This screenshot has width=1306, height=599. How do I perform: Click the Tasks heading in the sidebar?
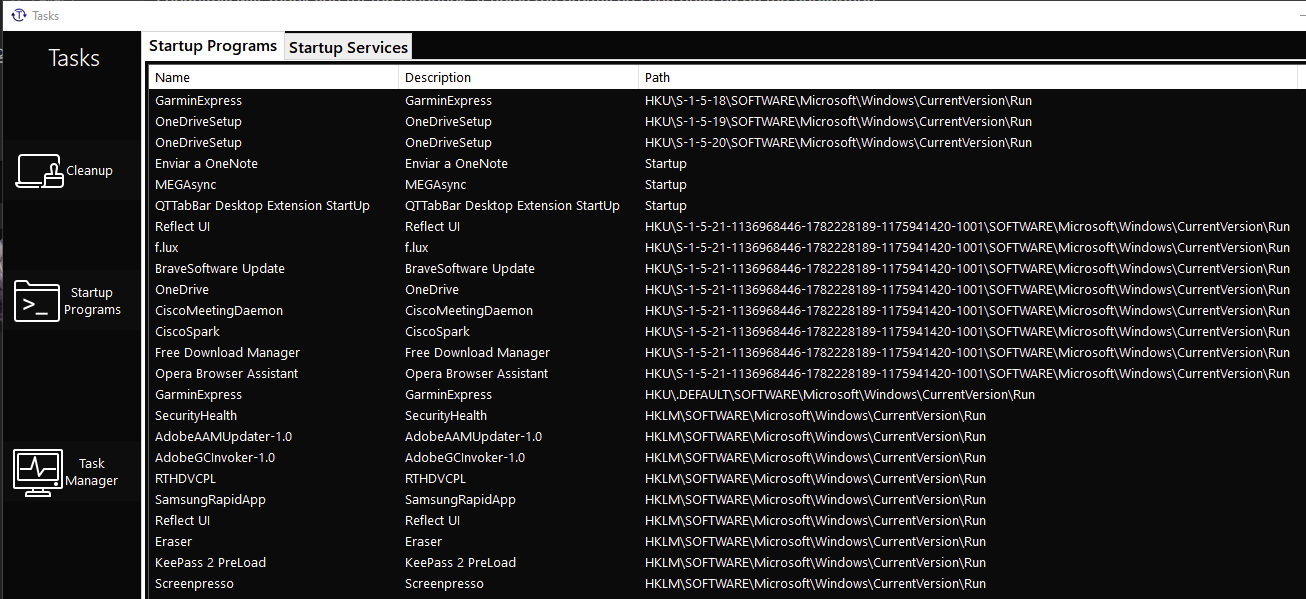74,58
